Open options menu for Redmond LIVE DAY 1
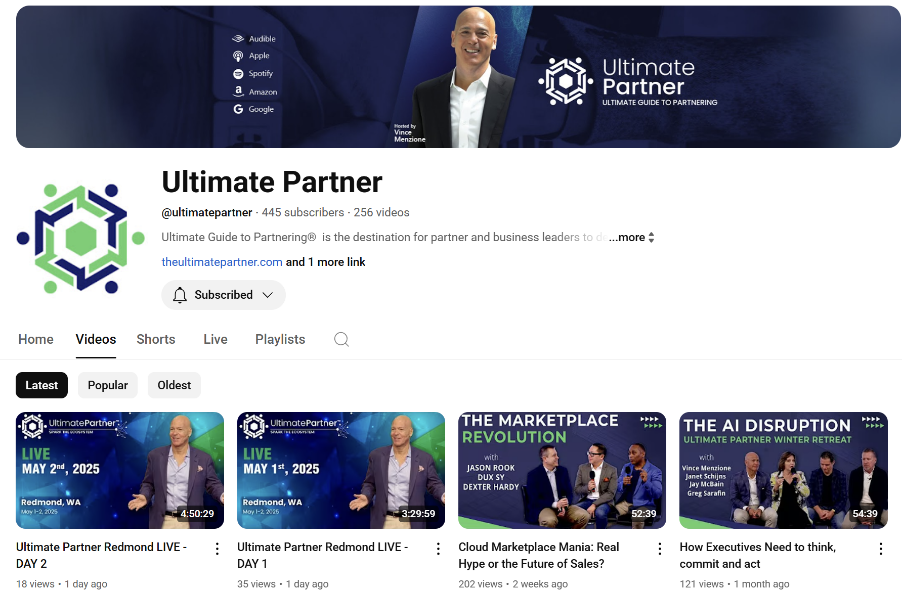 tap(438, 549)
